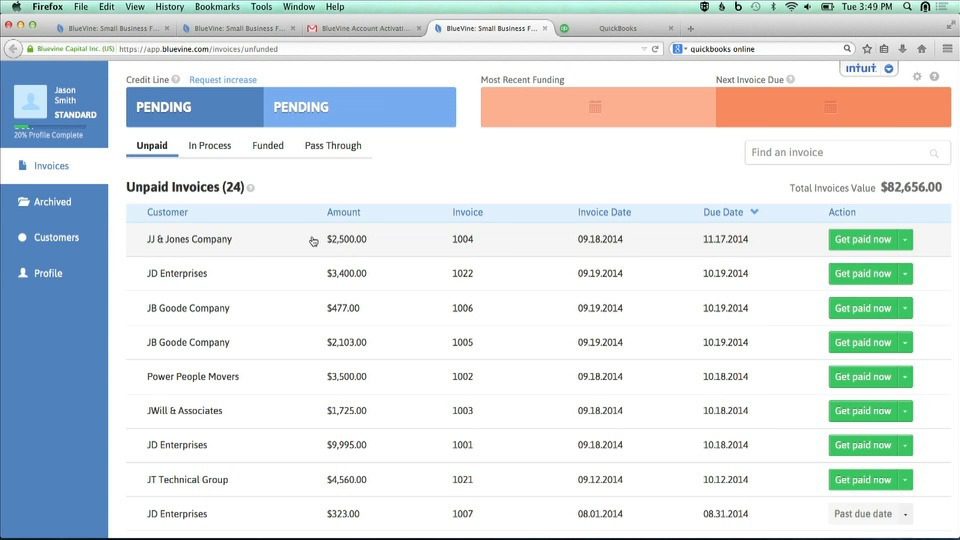Click the Credit Line info icon
The image size is (960, 540).
[x=176, y=80]
